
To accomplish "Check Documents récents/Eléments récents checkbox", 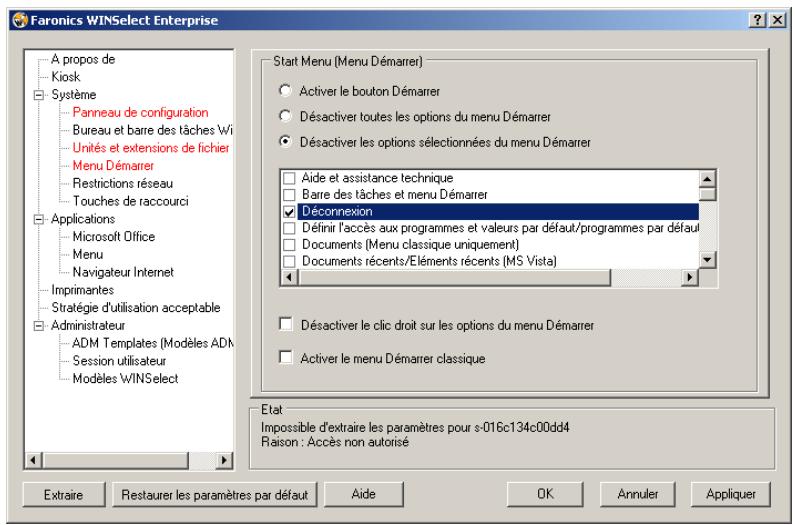I will click(x=289, y=261).
